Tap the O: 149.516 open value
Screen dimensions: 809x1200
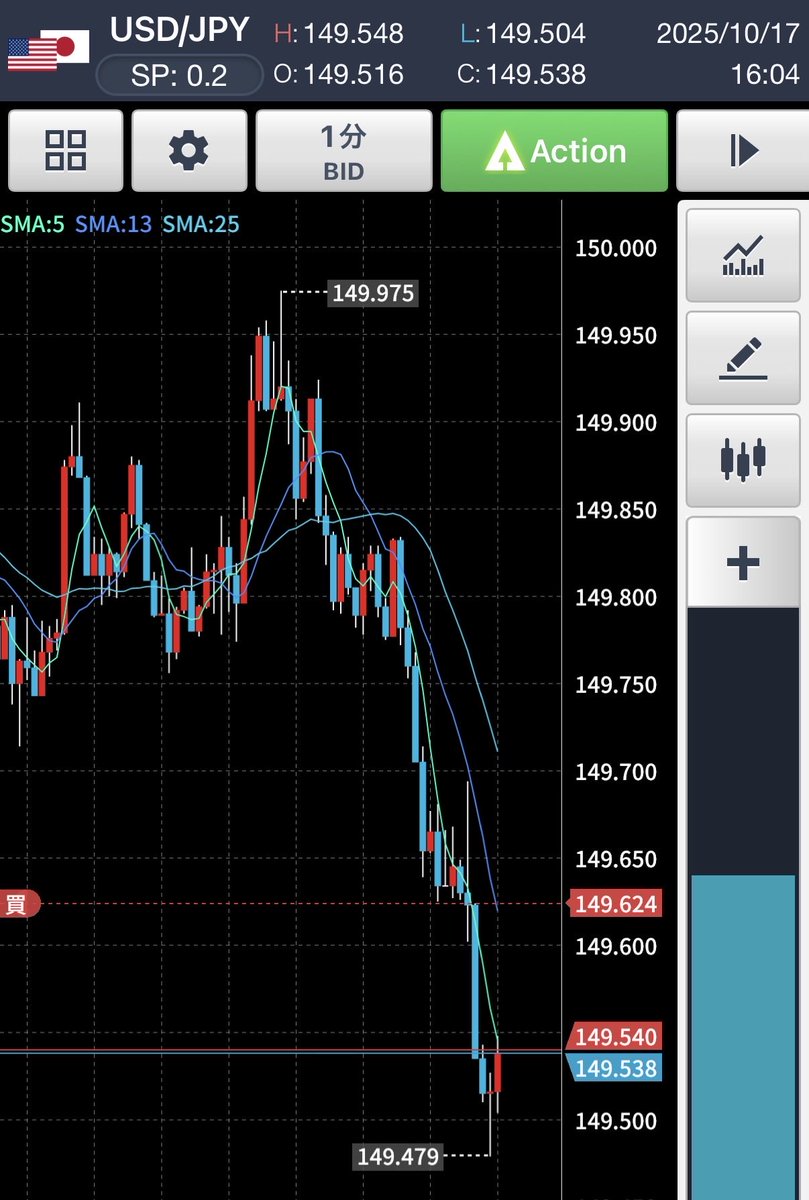click(x=339, y=74)
